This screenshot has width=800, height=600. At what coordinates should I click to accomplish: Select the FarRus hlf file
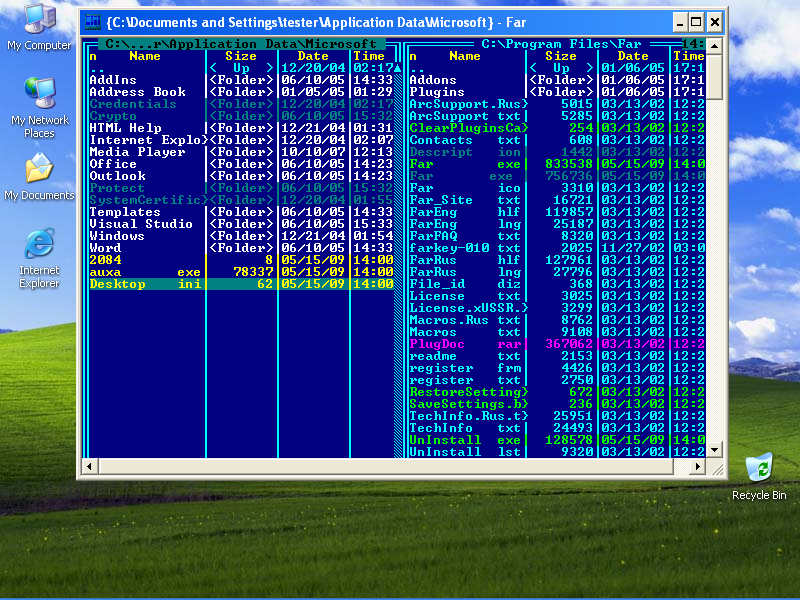pyautogui.click(x=557, y=260)
